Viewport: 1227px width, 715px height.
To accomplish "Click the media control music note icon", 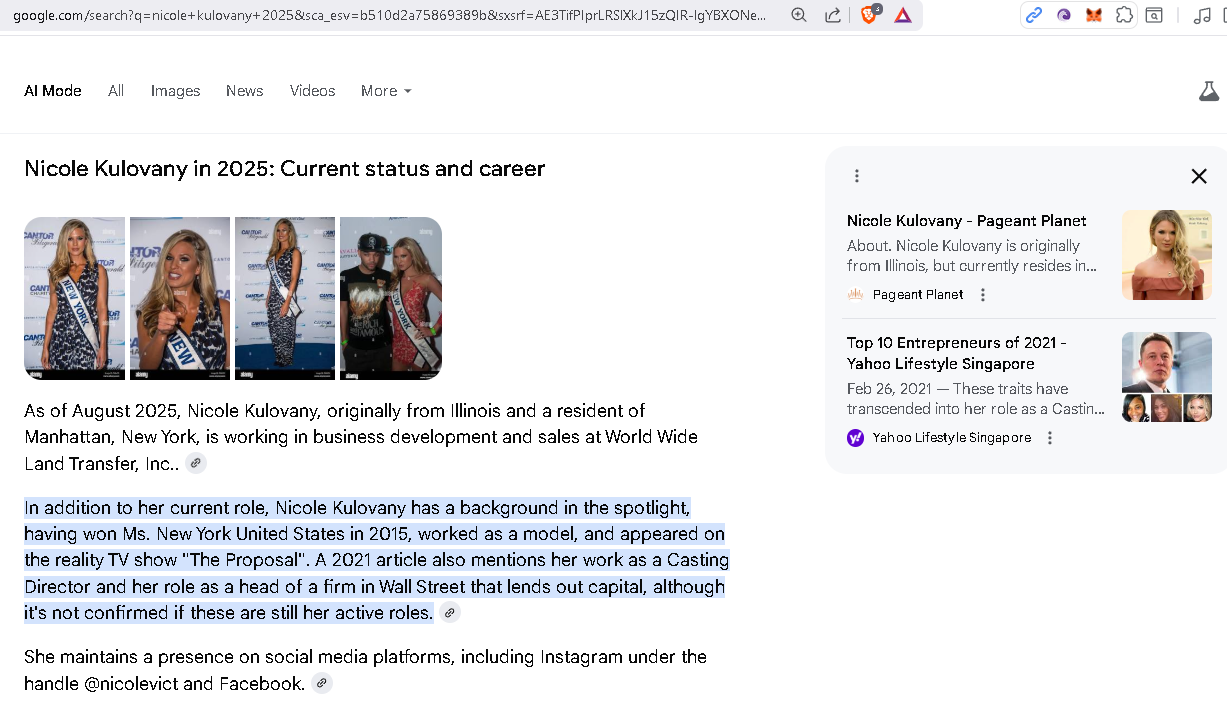I will [1202, 15].
